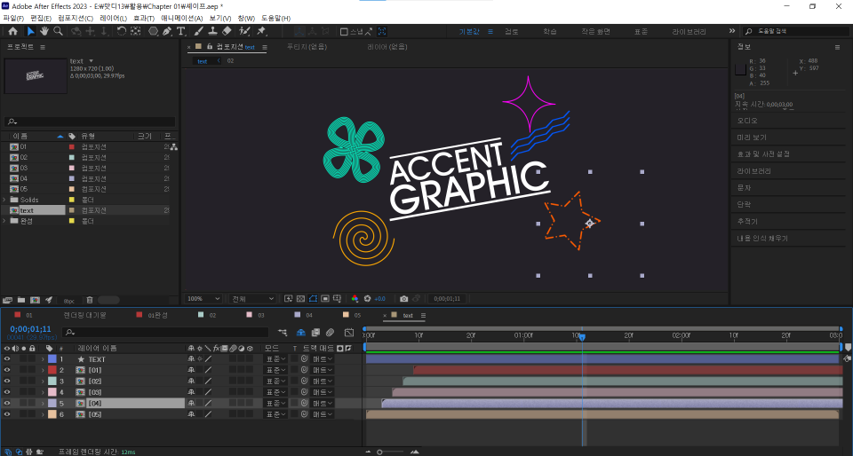The width and height of the screenshot is (853, 456).
Task: Open the 편집(E) menu
Action: pos(41,18)
